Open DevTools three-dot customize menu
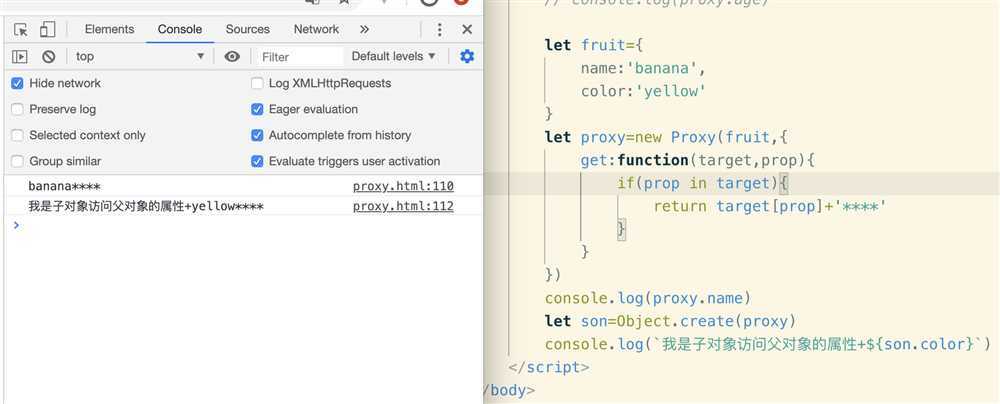The height and width of the screenshot is (404, 1000). click(439, 30)
